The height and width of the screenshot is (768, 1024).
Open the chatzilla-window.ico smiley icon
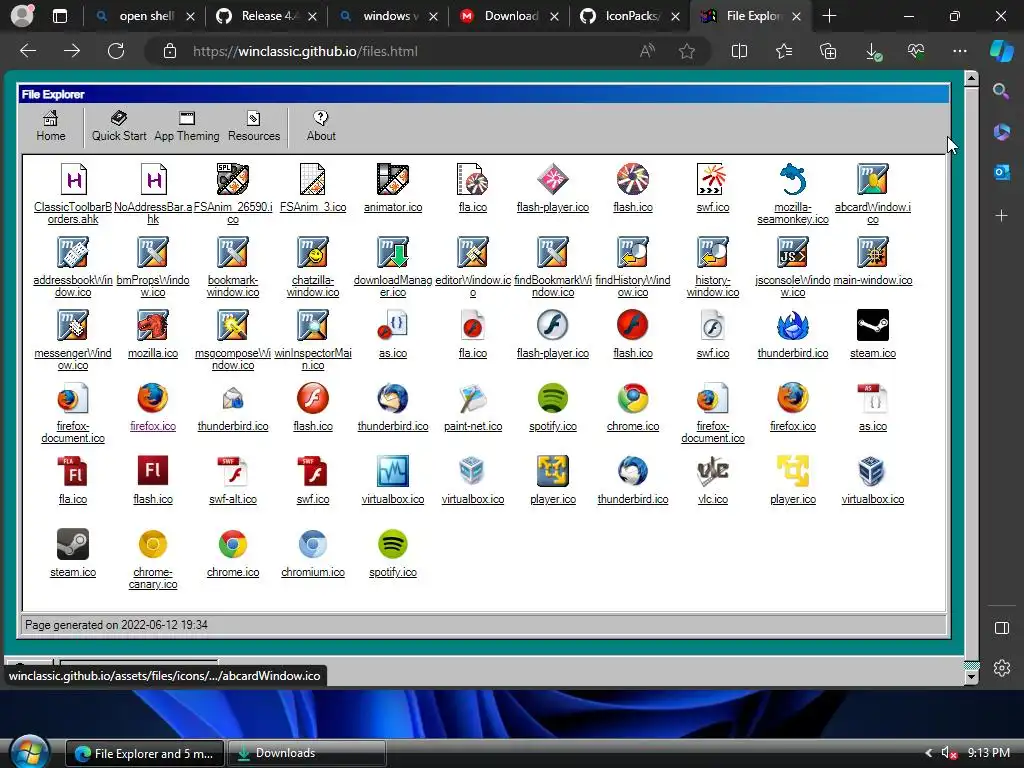click(313, 252)
